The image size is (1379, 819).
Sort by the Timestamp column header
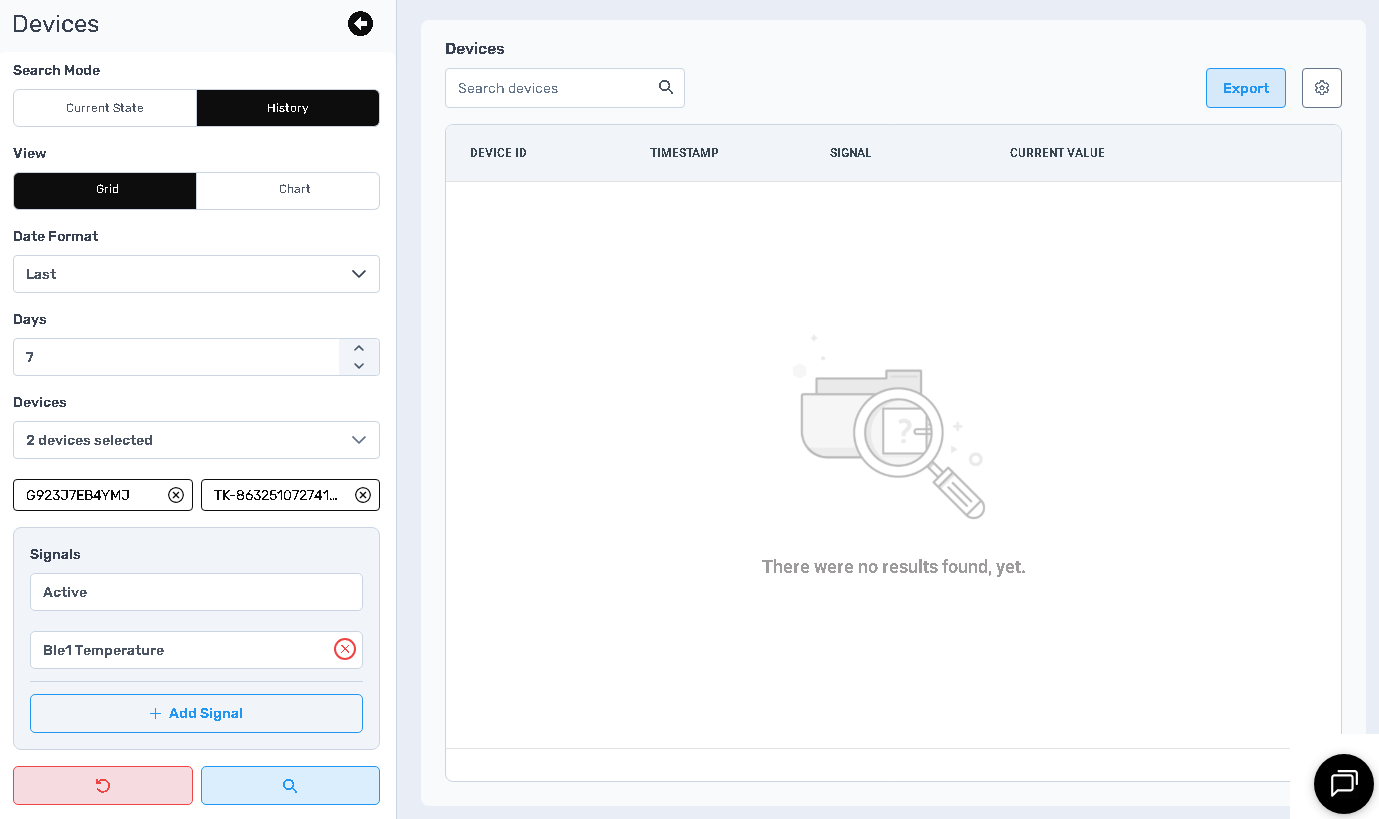[684, 153]
